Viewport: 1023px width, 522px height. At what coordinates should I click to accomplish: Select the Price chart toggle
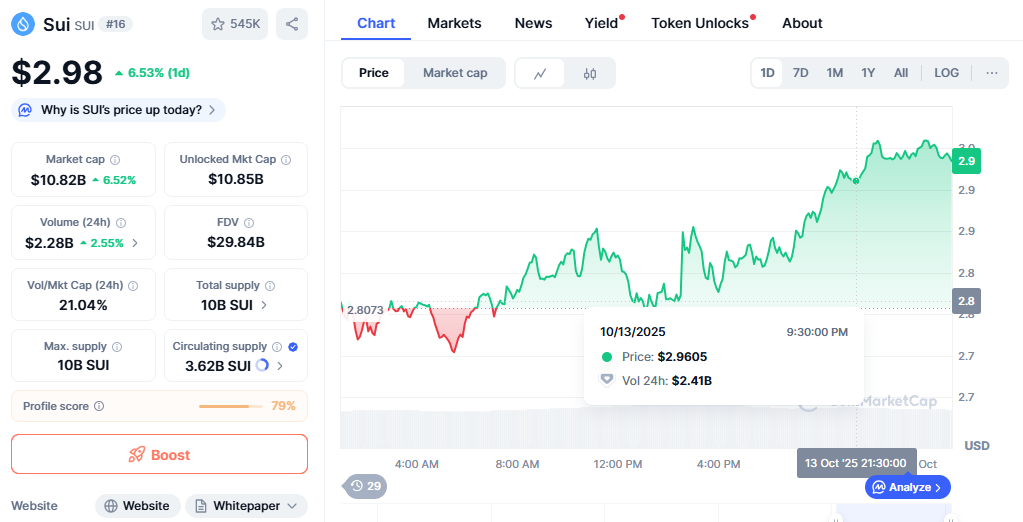tap(374, 73)
